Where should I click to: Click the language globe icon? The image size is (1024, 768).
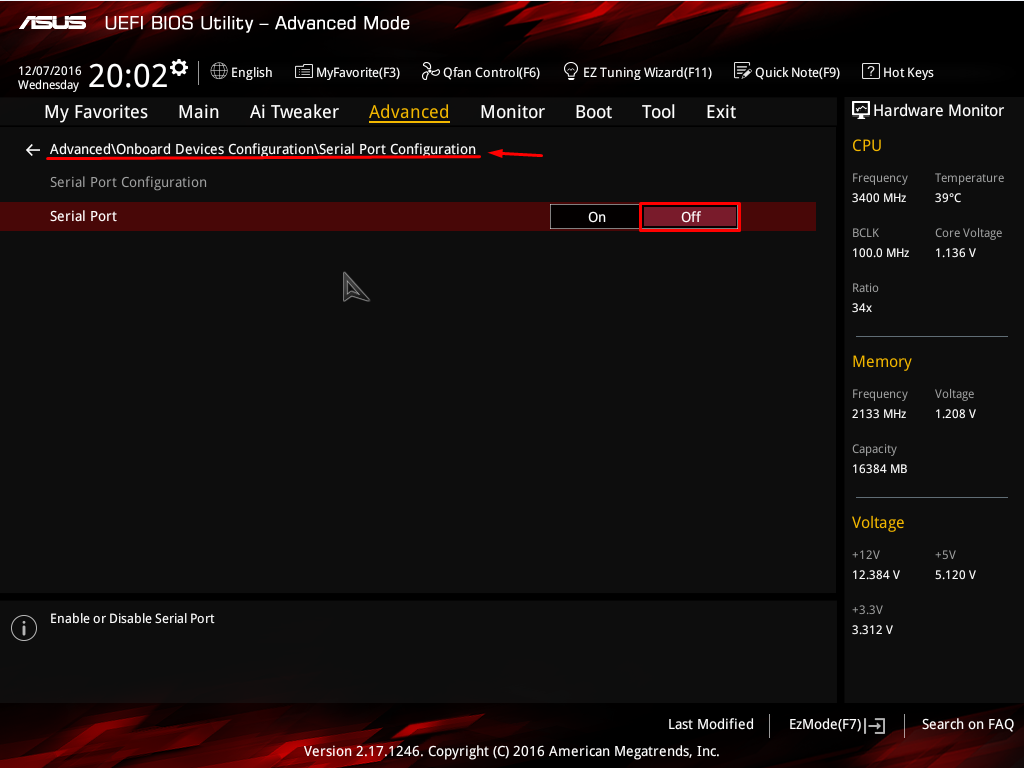[219, 71]
